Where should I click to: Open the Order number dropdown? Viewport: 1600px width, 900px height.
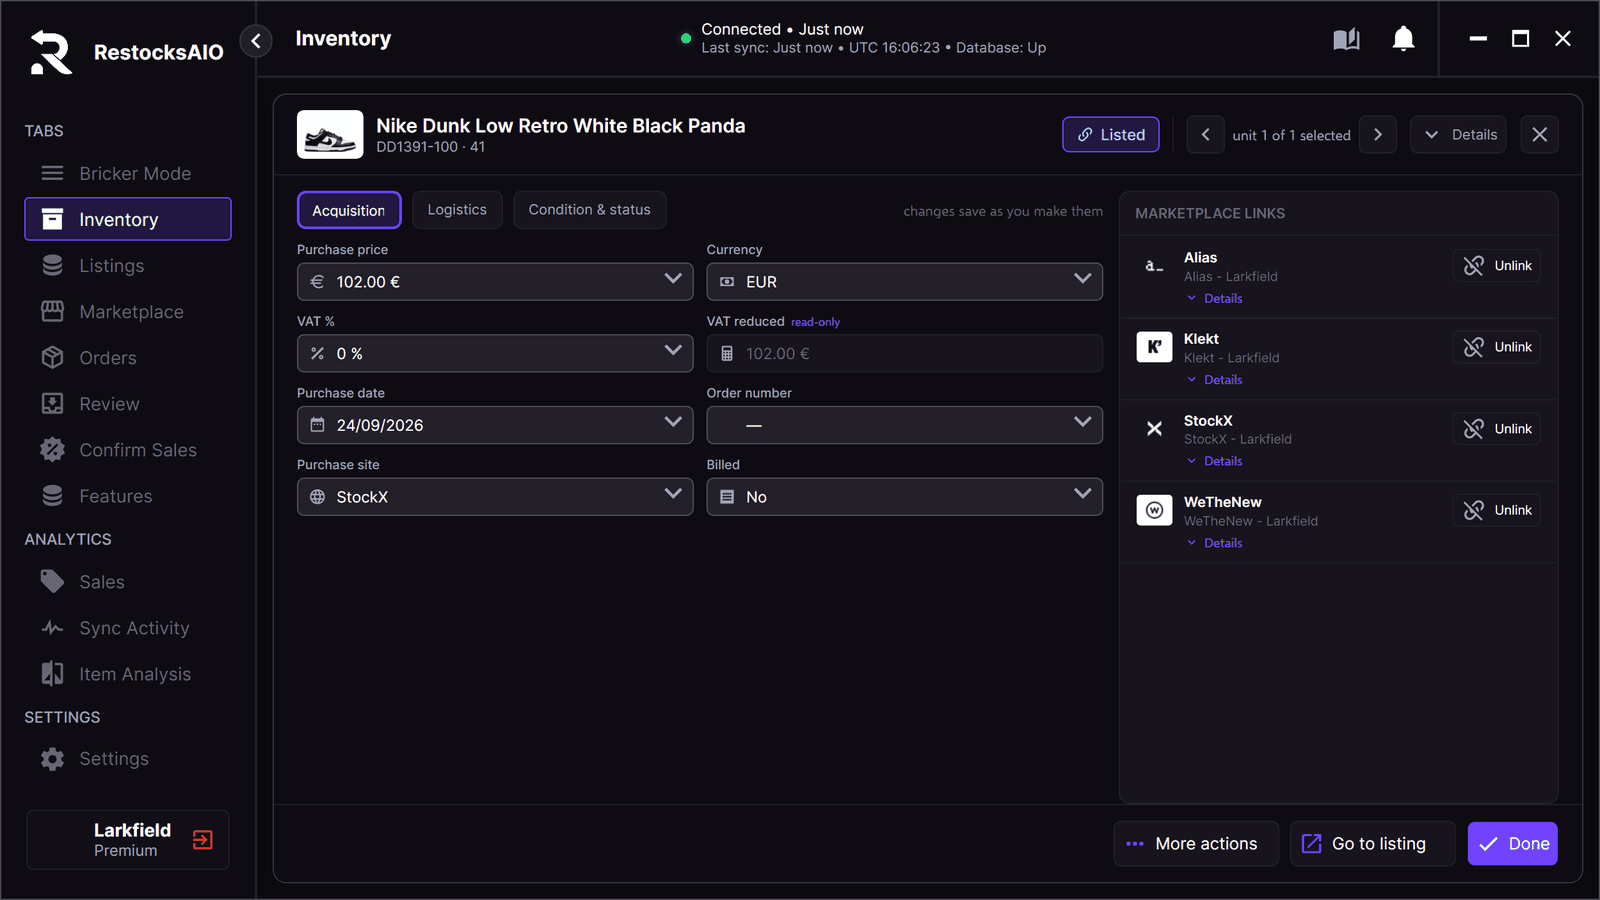click(904, 425)
